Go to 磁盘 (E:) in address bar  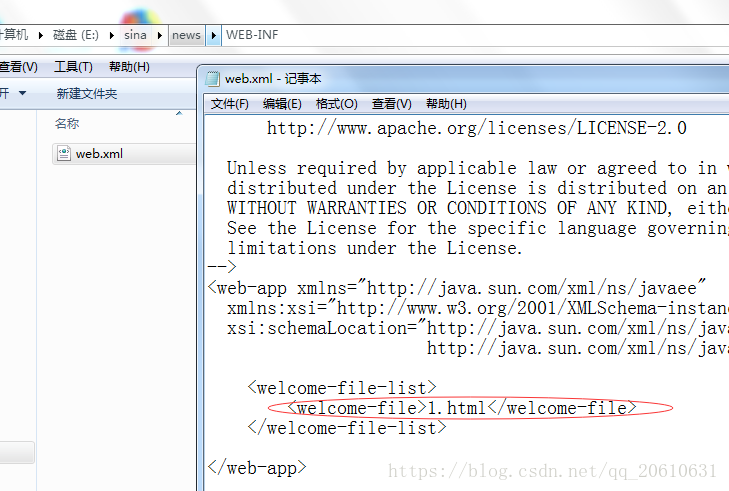pyautogui.click(x=76, y=35)
